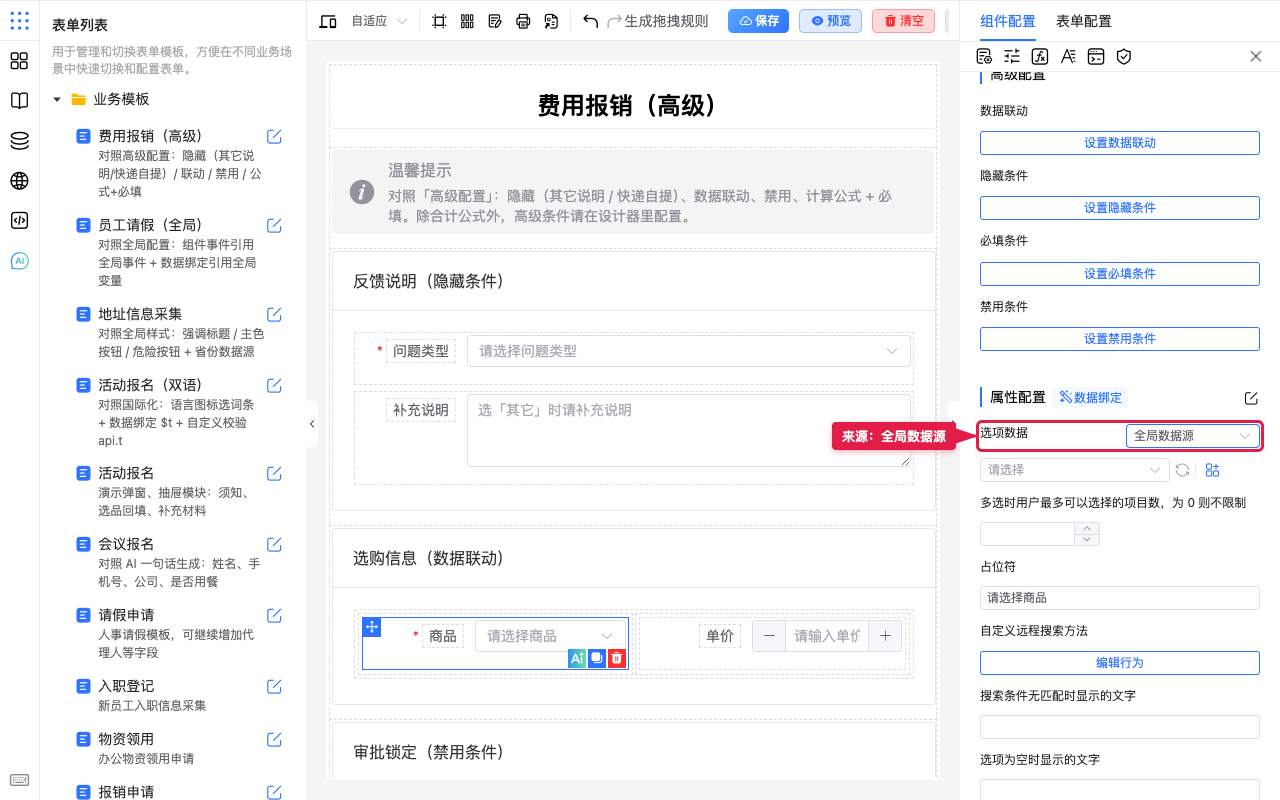This screenshot has width=1280, height=800.
Task: Open the database icon in left rail
Action: click(19, 141)
